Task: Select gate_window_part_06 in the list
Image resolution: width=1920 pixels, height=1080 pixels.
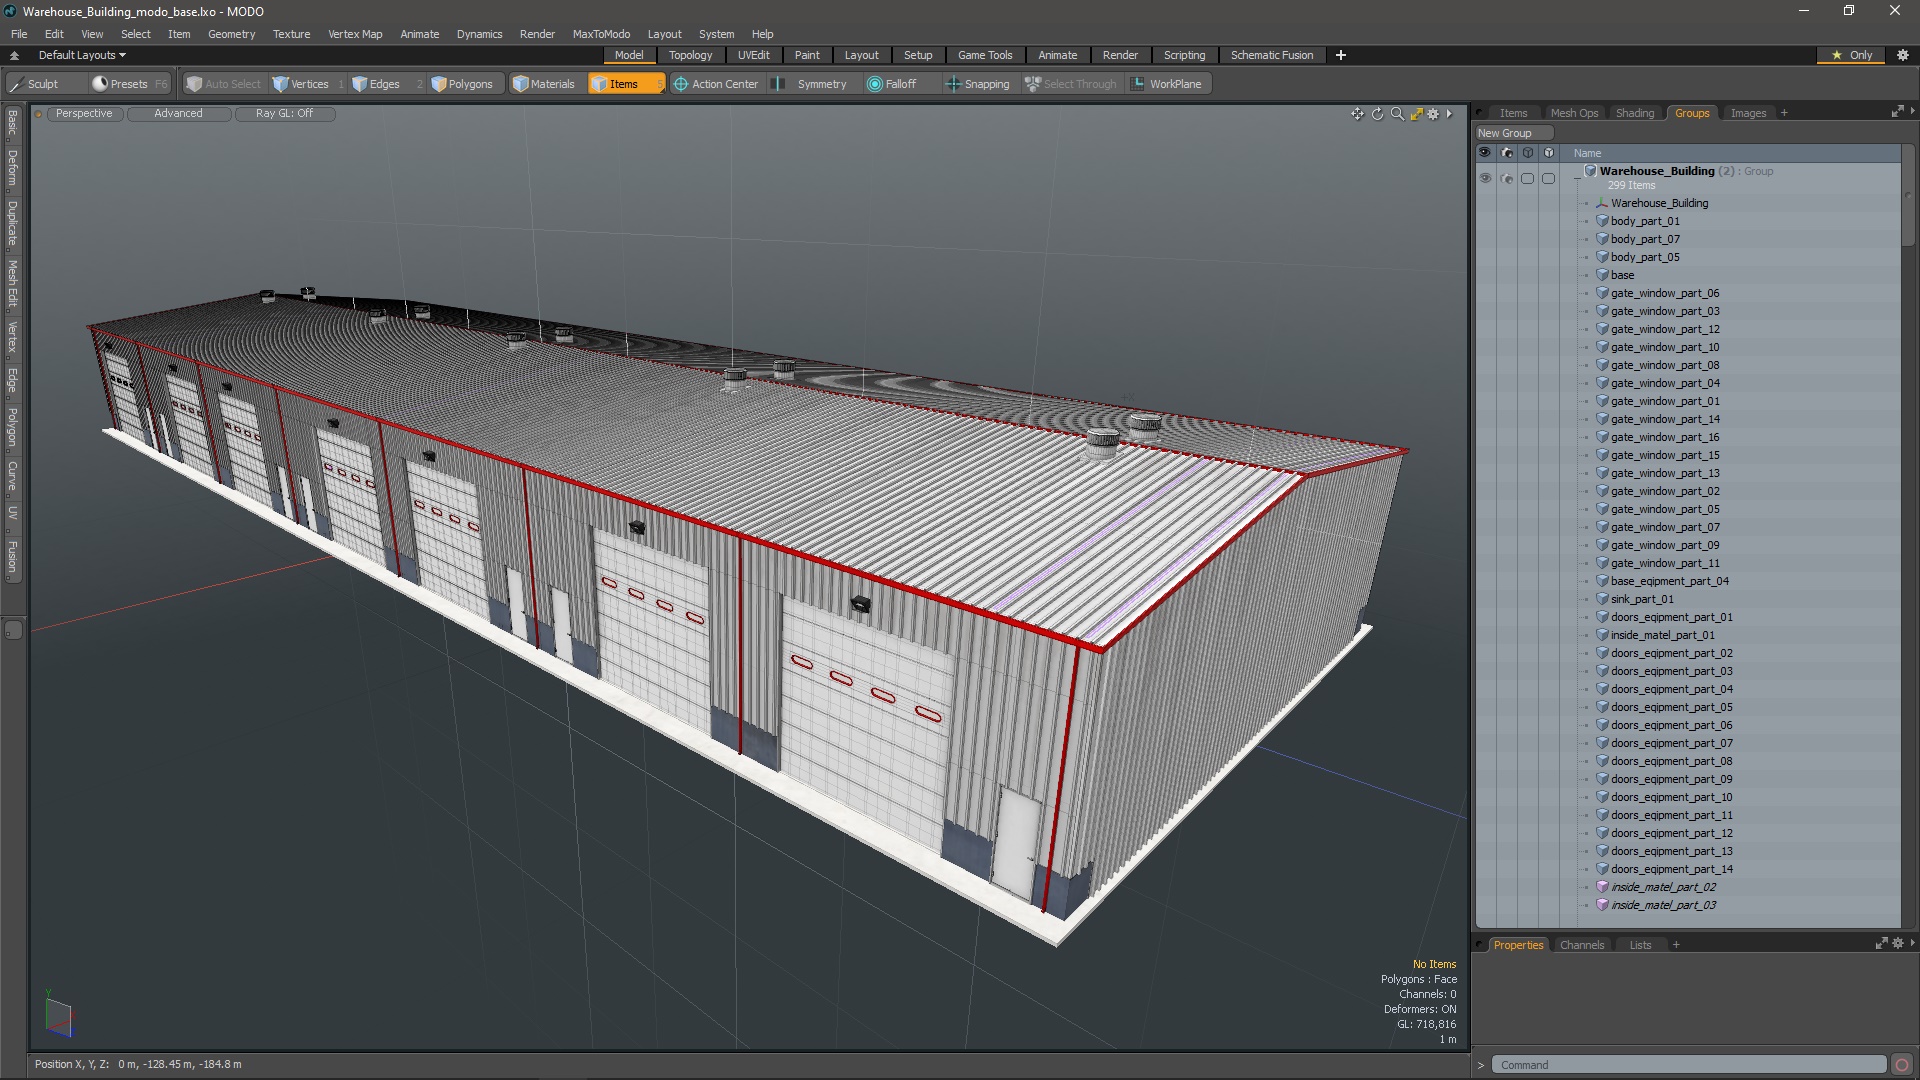Action: (x=1664, y=293)
